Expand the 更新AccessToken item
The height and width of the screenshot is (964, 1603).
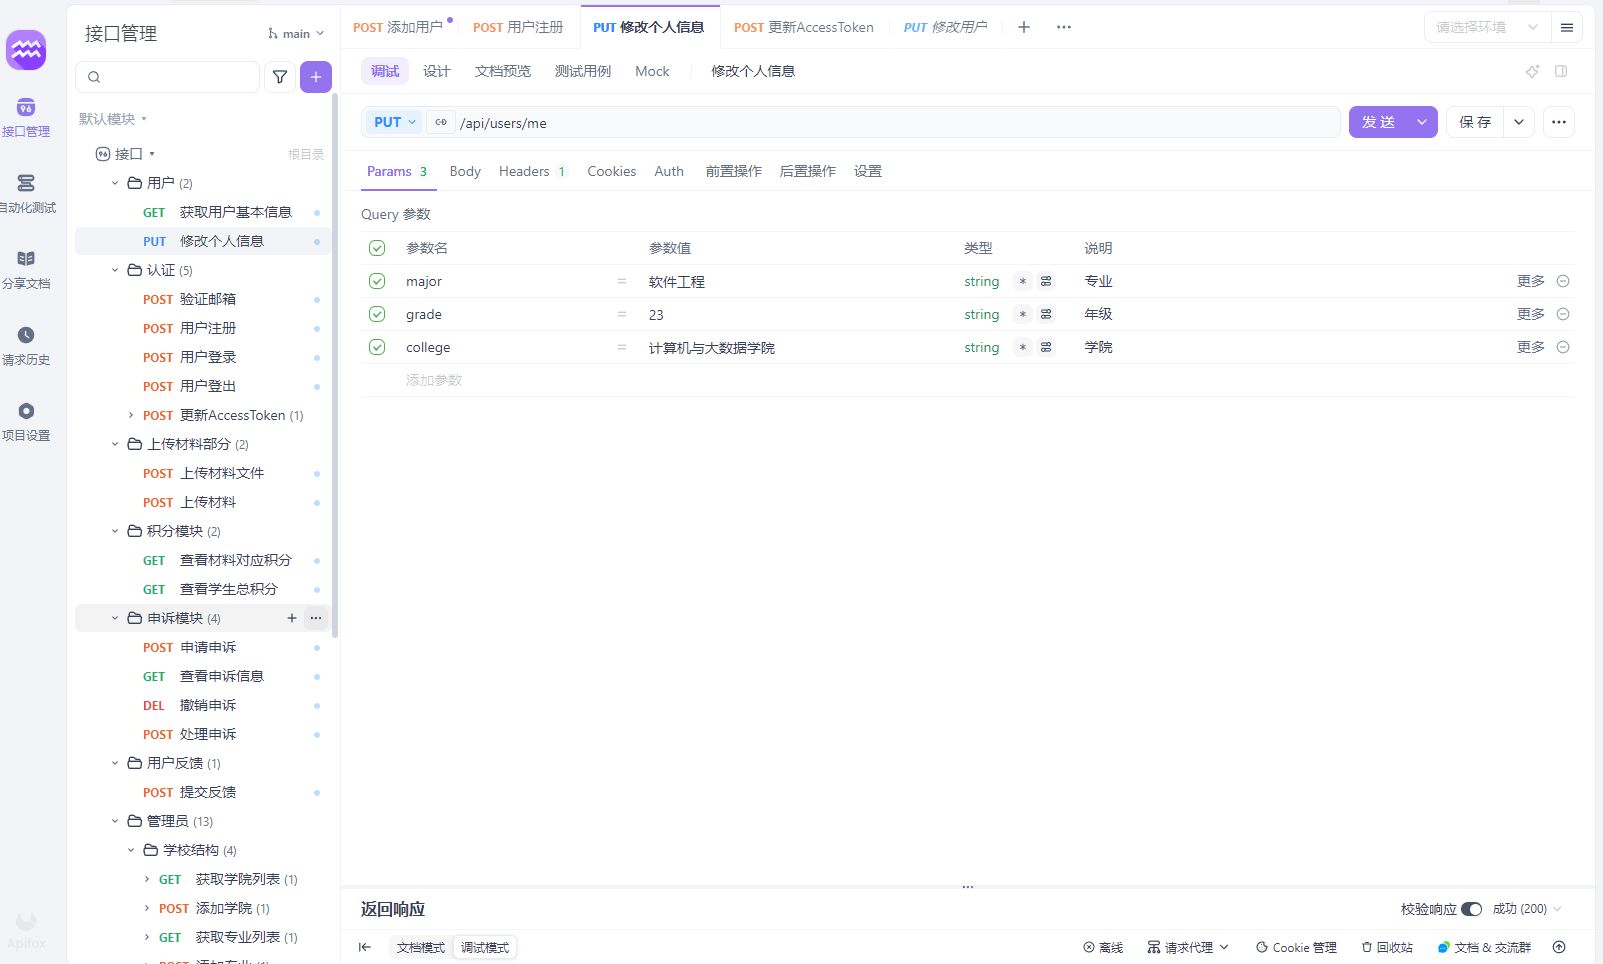(131, 415)
